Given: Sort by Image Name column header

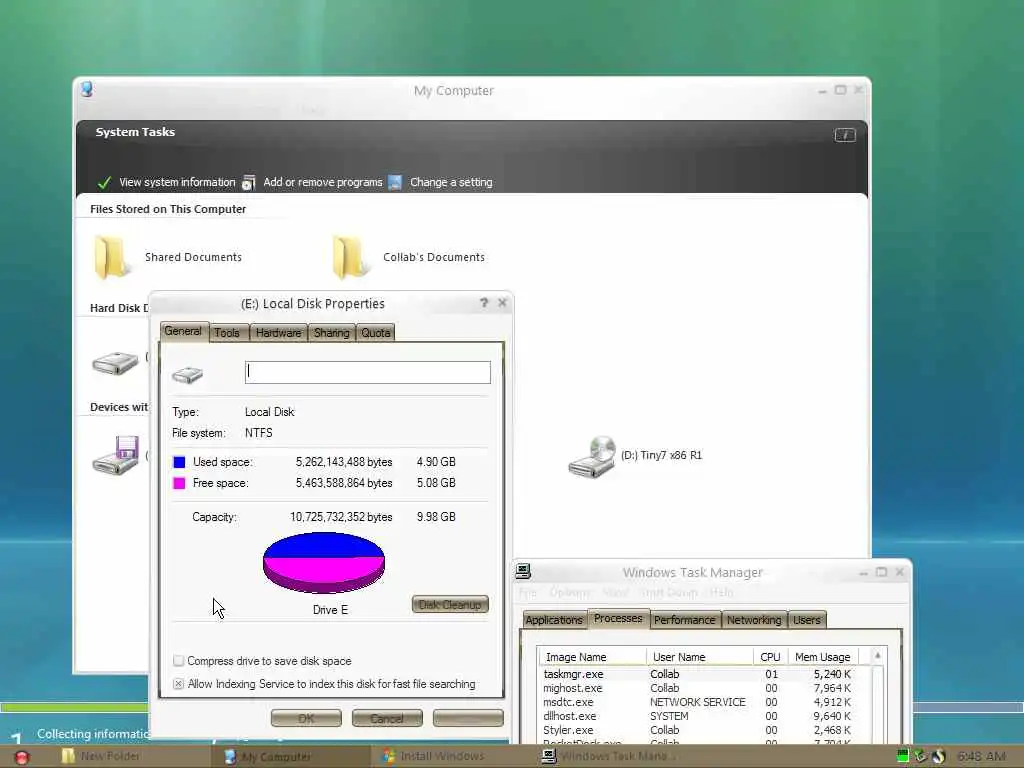Looking at the screenshot, I should click(x=593, y=656).
